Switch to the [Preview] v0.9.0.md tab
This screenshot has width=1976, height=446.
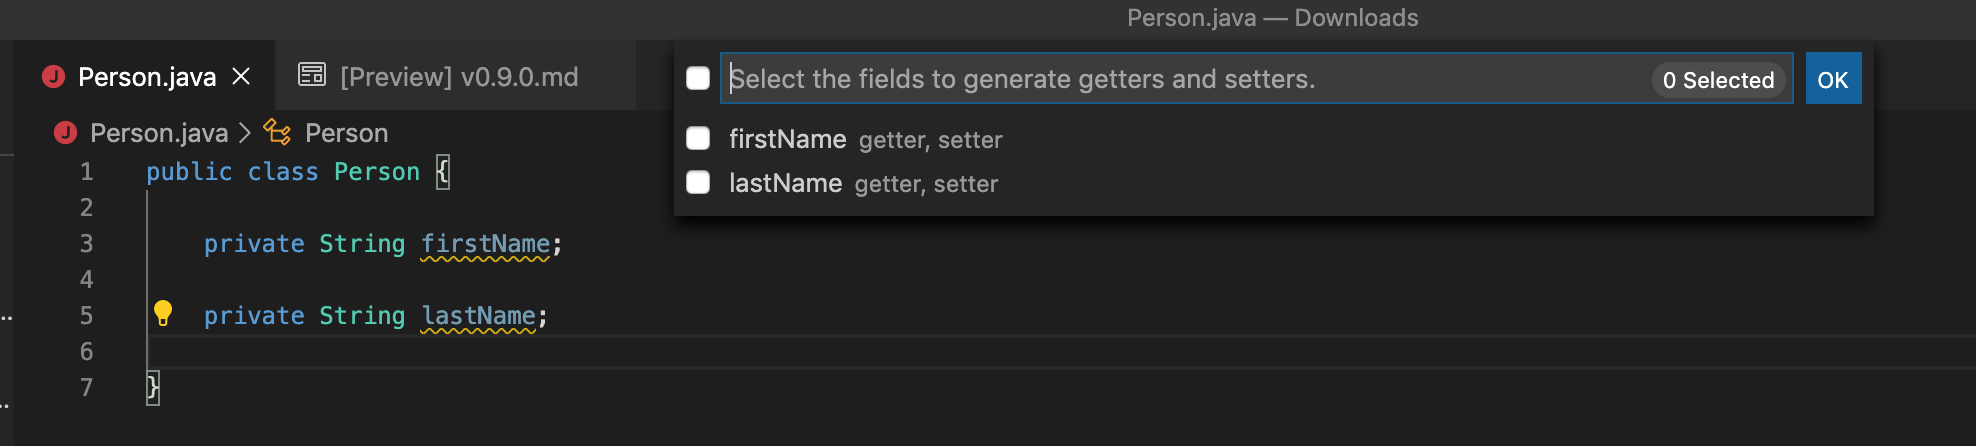(459, 77)
